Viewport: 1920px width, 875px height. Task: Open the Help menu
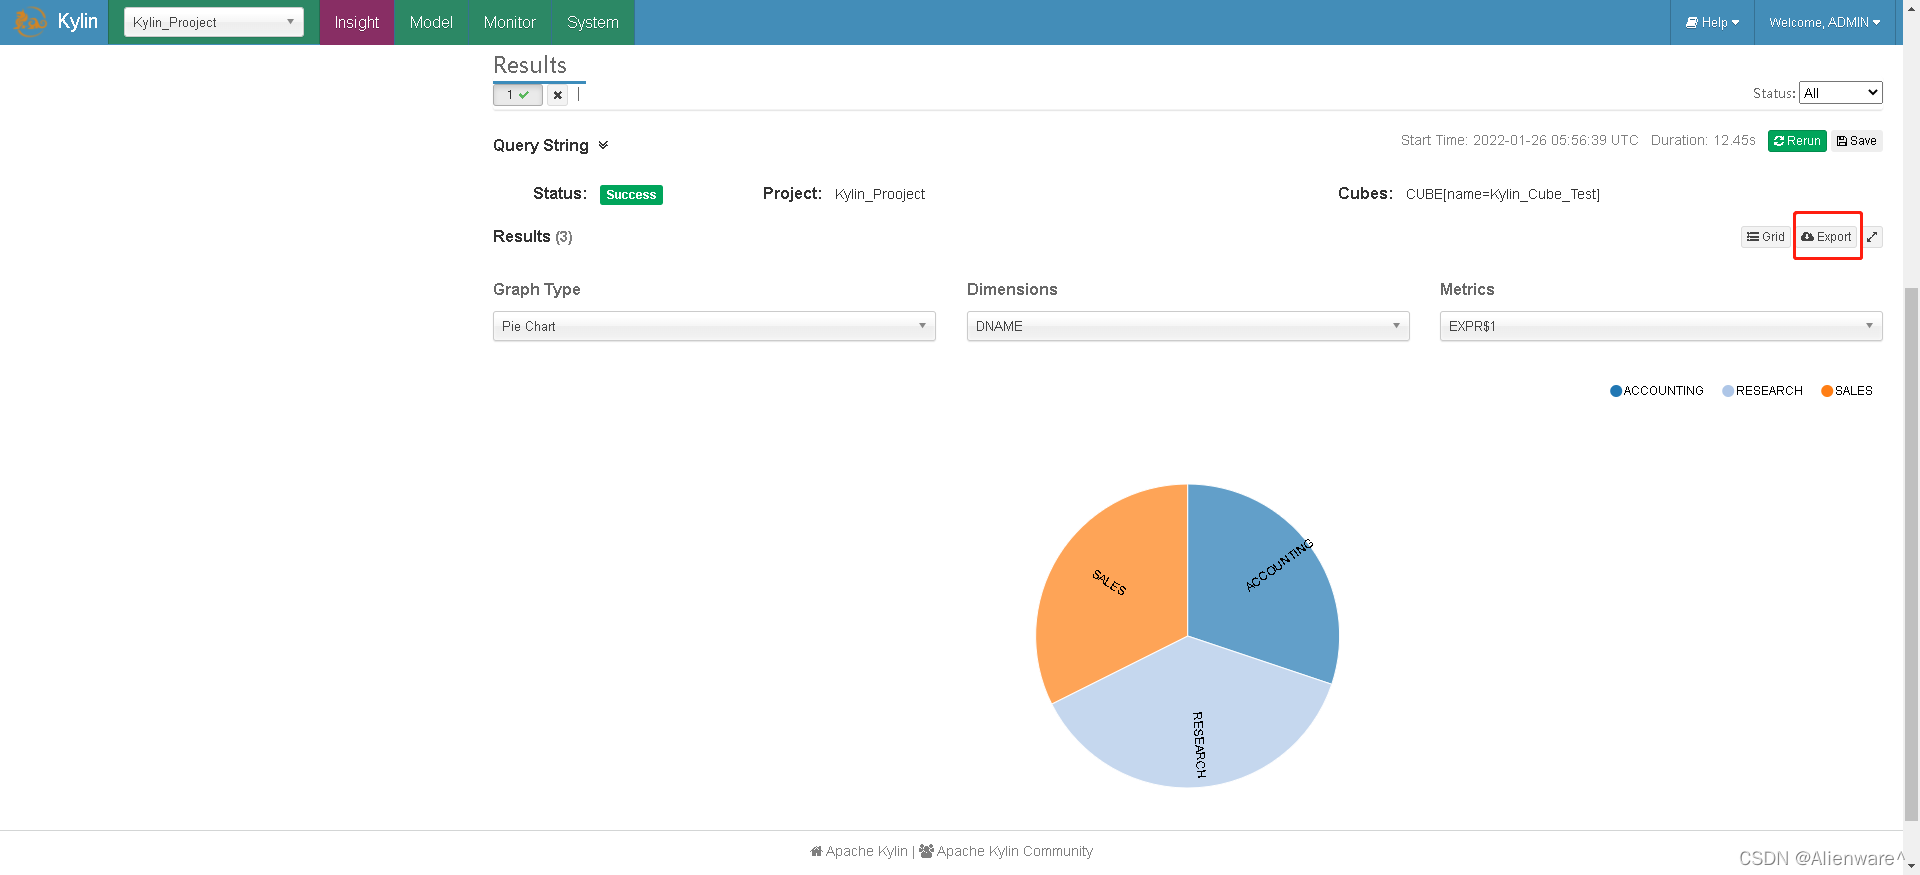point(1712,22)
